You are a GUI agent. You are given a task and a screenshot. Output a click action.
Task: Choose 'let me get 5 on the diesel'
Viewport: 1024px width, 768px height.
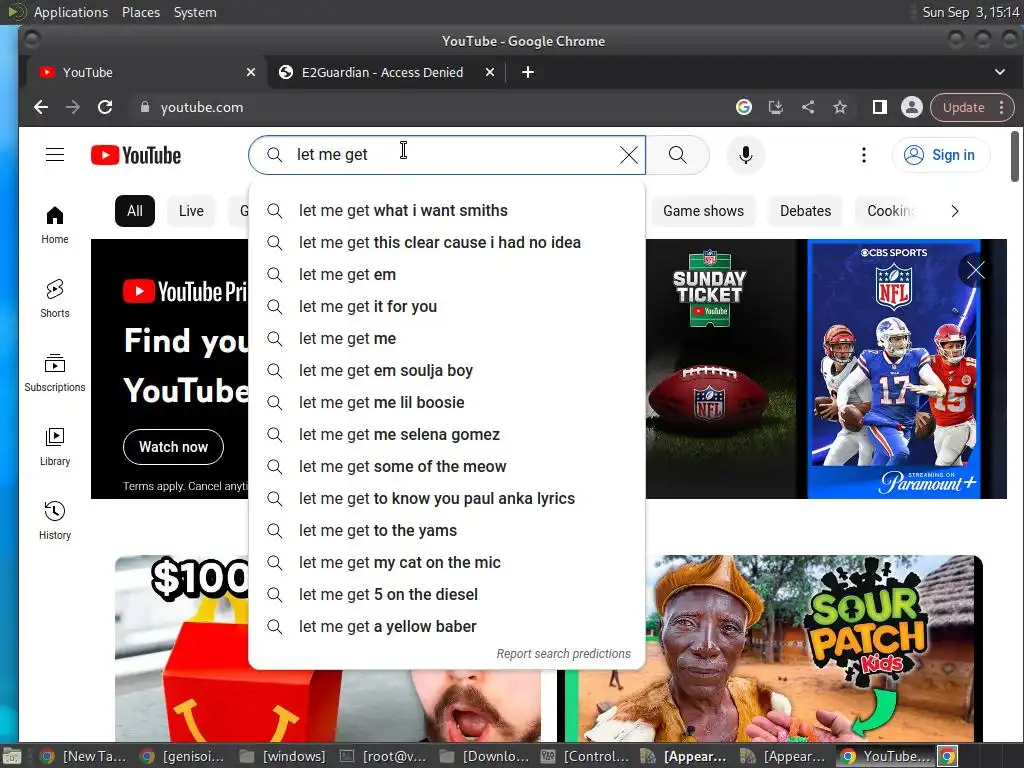point(447,594)
